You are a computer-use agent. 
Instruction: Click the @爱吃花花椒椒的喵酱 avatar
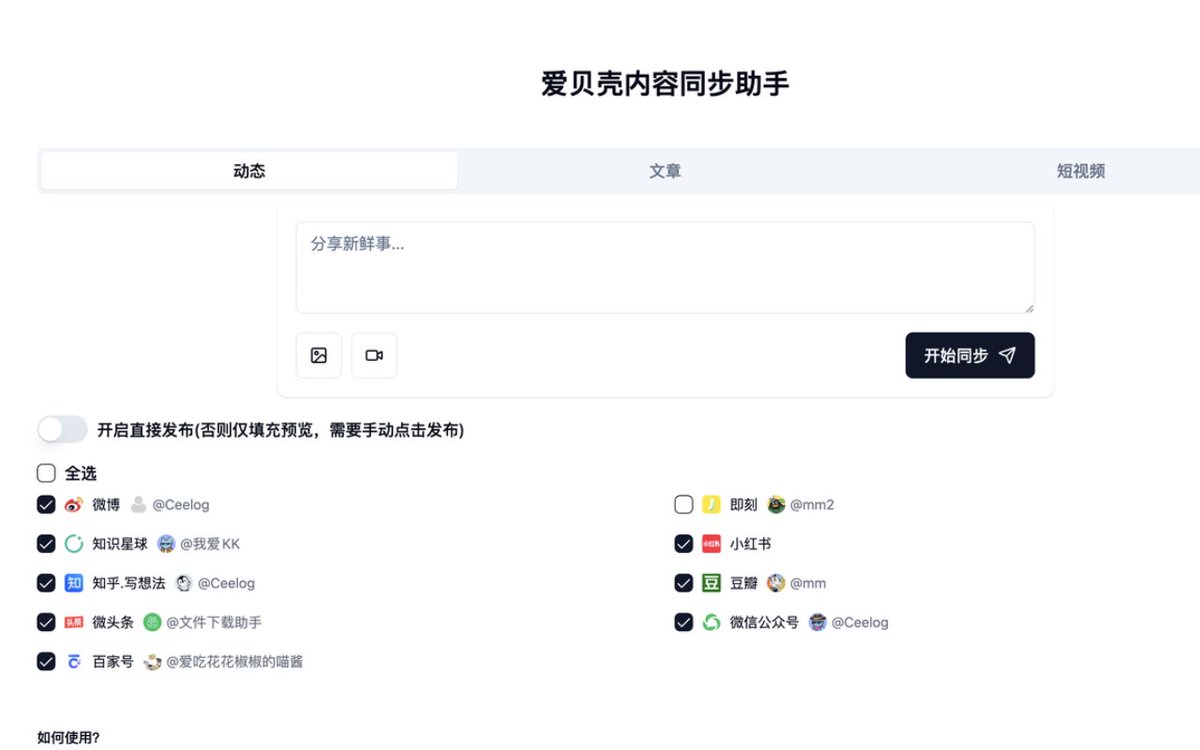(x=152, y=661)
